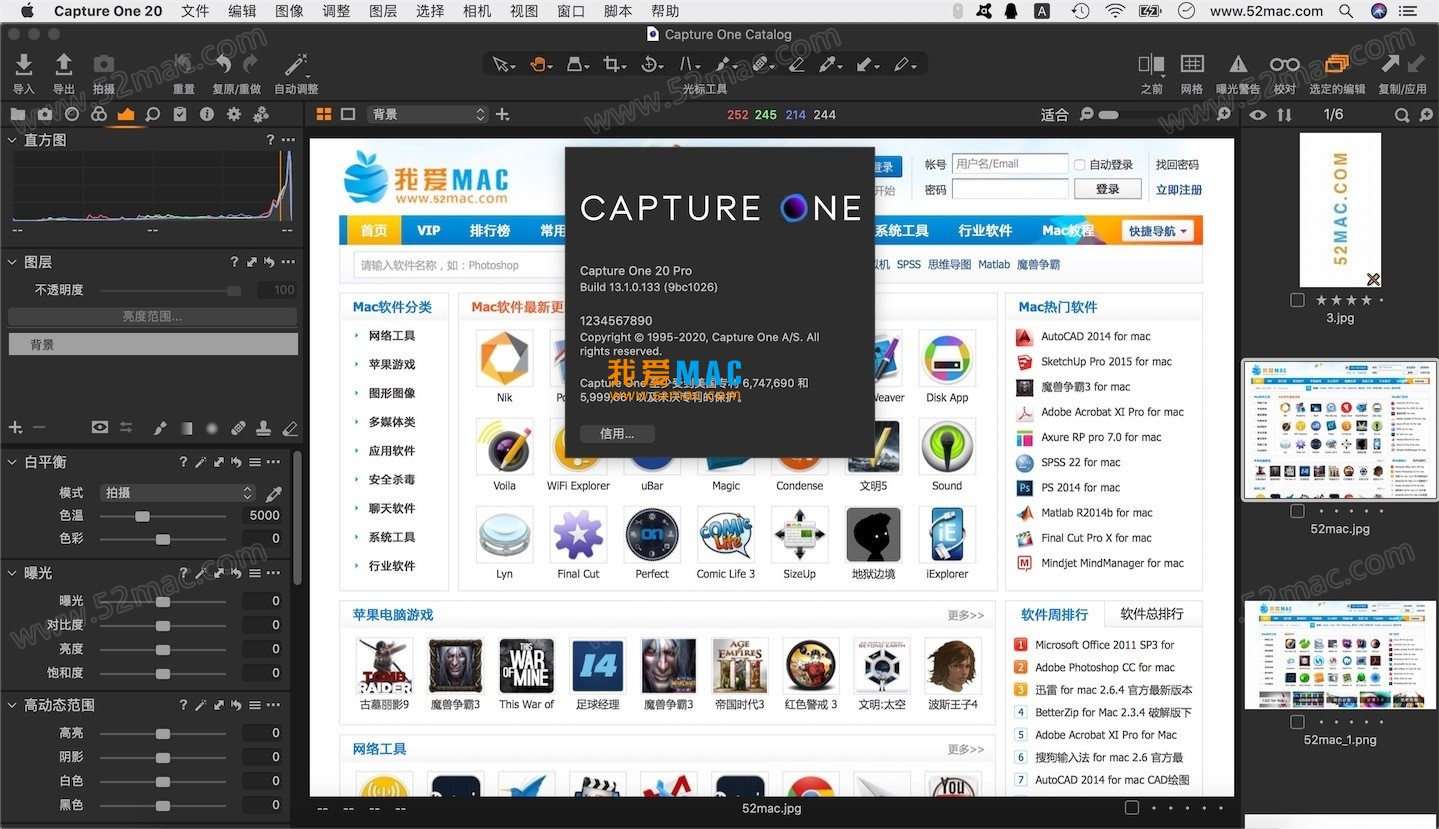Select the Crop cursor tool
Image resolution: width=1439 pixels, height=829 pixels.
tap(612, 64)
